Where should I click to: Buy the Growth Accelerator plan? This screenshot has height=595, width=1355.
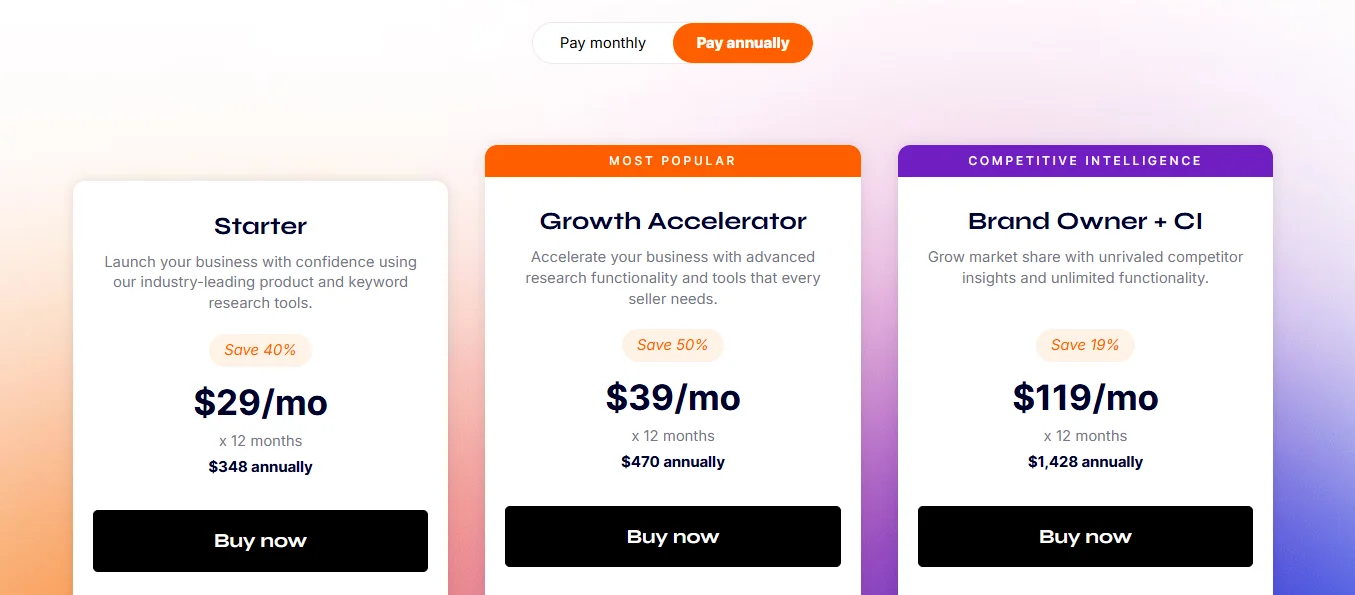tap(673, 537)
